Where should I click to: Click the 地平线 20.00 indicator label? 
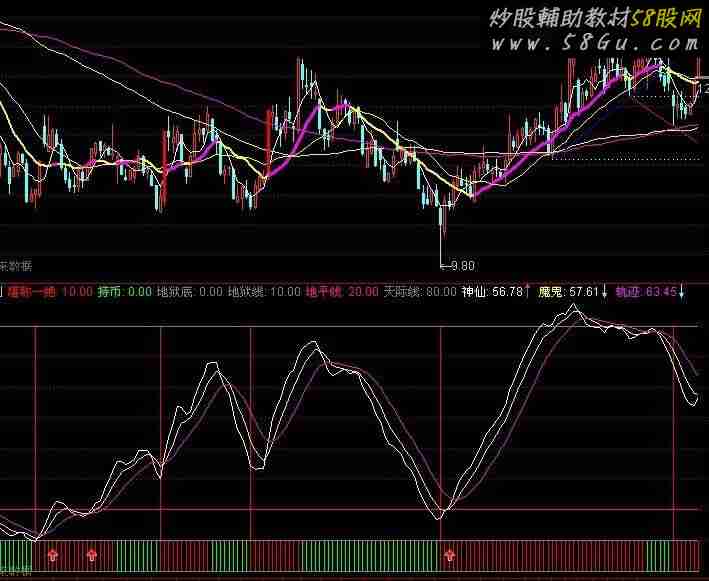pyautogui.click(x=342, y=292)
